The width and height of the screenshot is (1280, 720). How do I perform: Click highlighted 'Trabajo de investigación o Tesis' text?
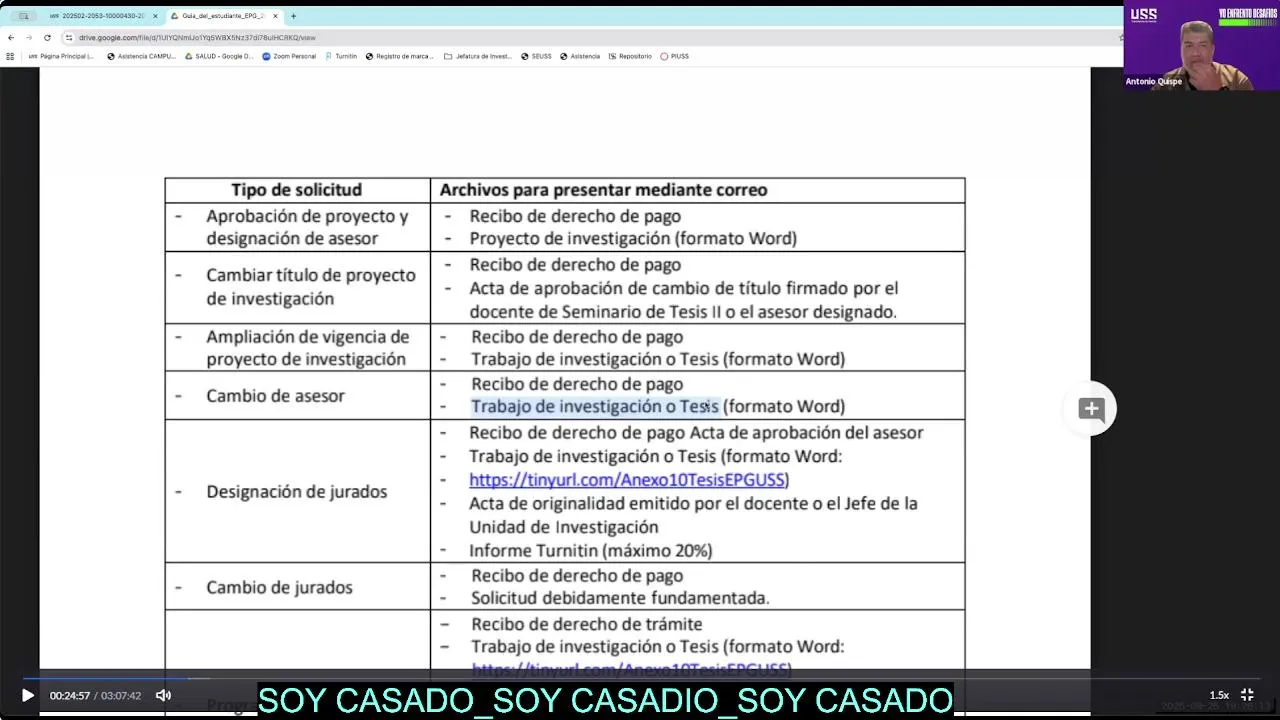click(x=595, y=407)
